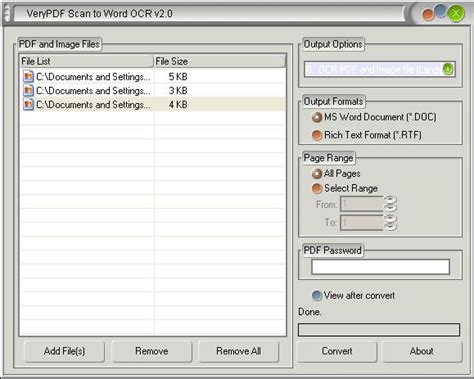Open the title bar grip menu icon
Viewport: 474px width, 379px height.
tap(7, 14)
